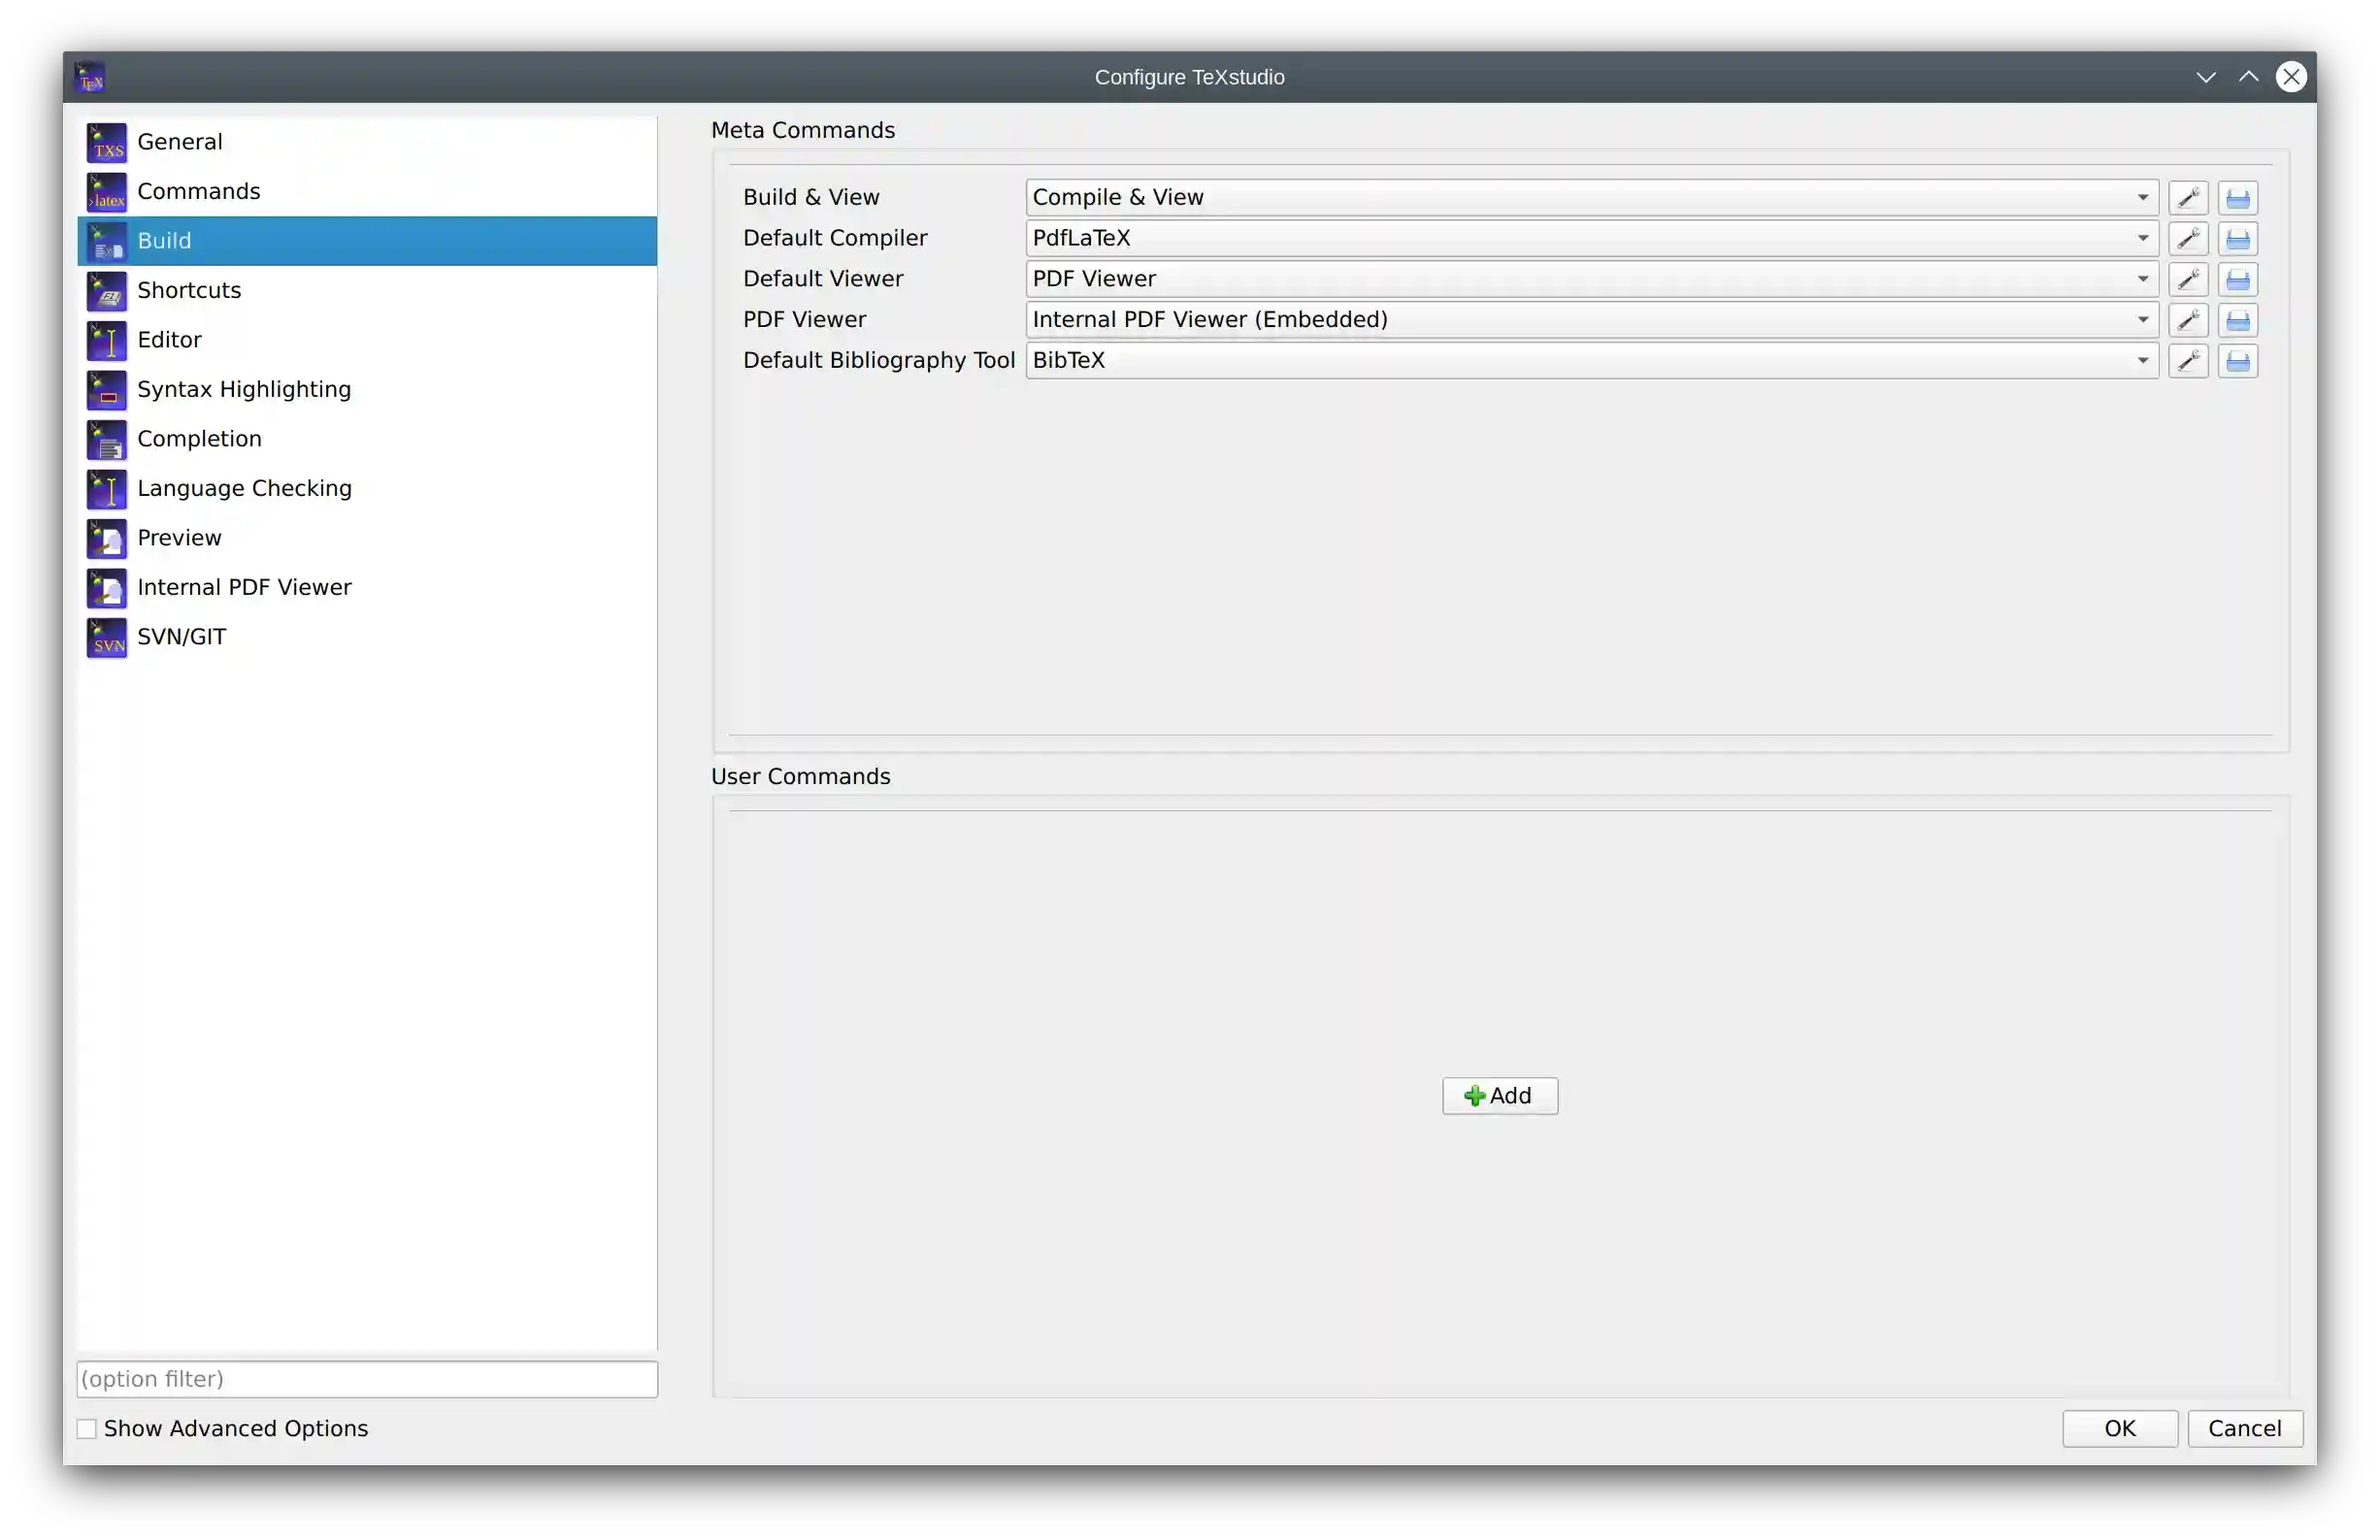Restore default for Build & View
The height and width of the screenshot is (1540, 2380).
point(2238,197)
